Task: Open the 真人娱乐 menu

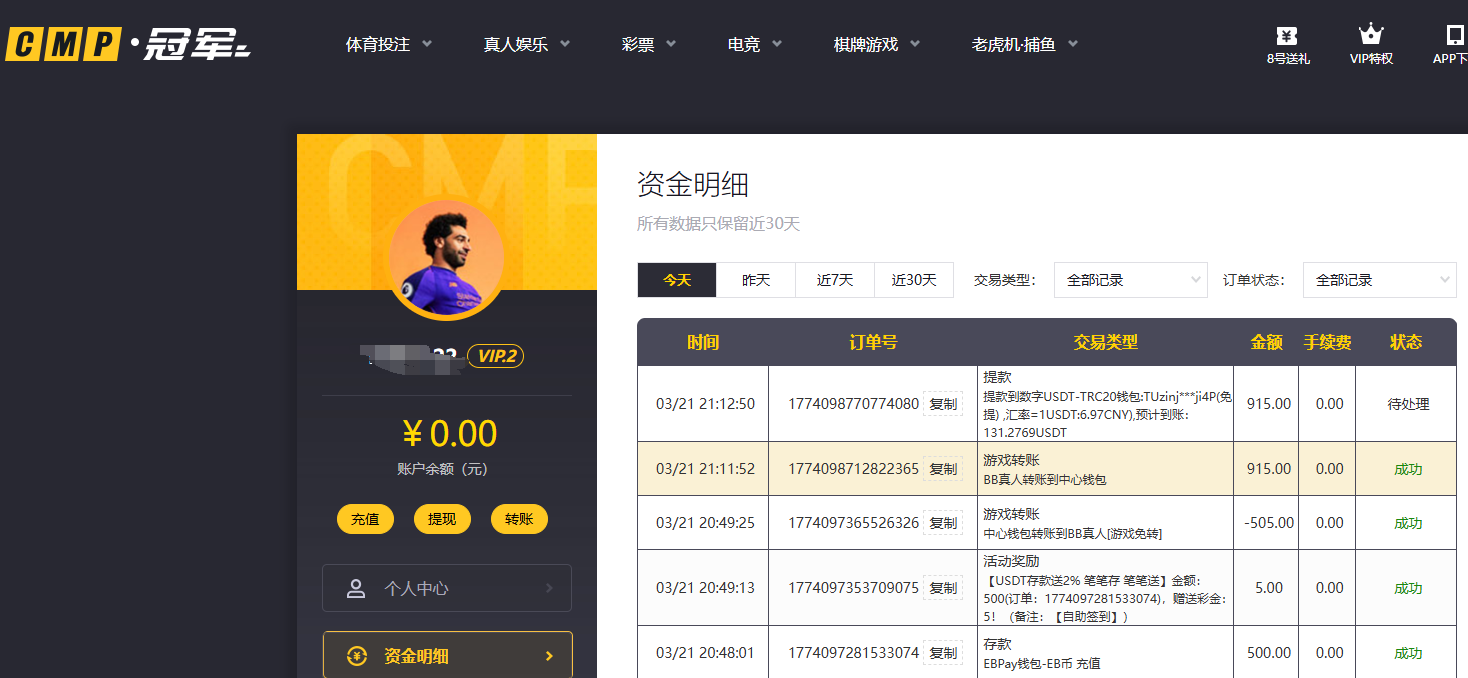Action: 516,44
